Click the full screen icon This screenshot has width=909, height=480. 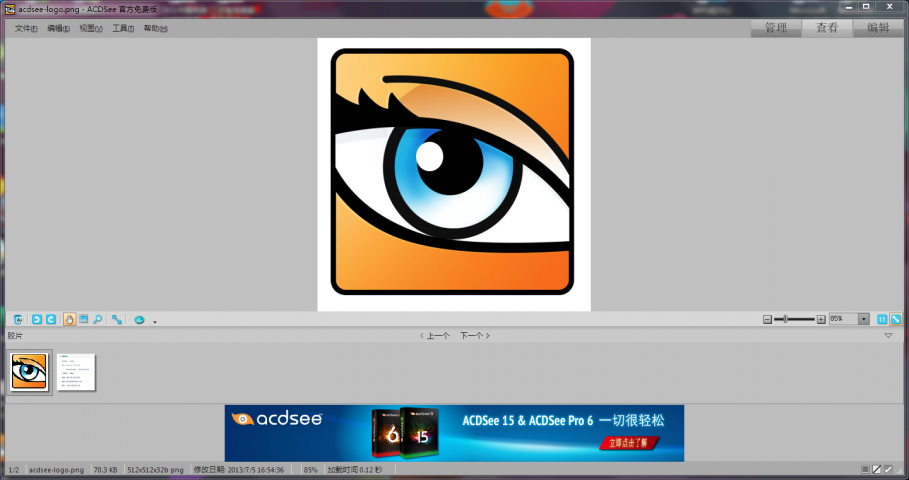[117, 319]
